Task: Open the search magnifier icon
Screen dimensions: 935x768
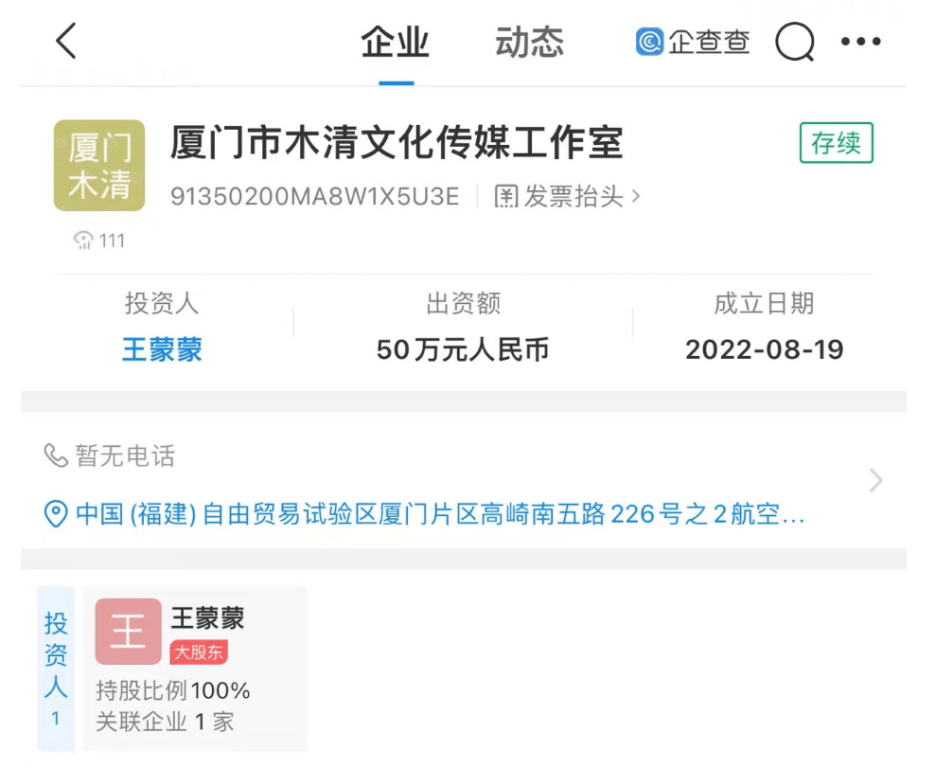Action: (x=795, y=42)
